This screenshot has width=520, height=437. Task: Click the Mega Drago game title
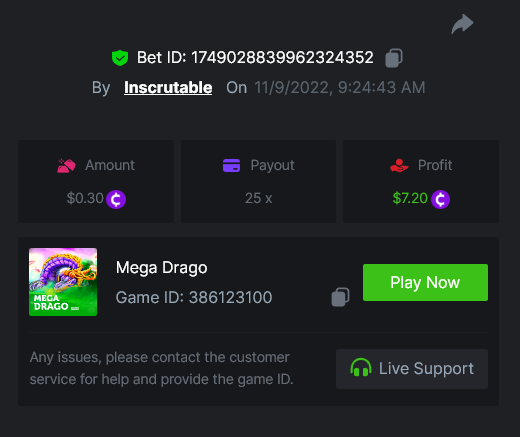162,268
